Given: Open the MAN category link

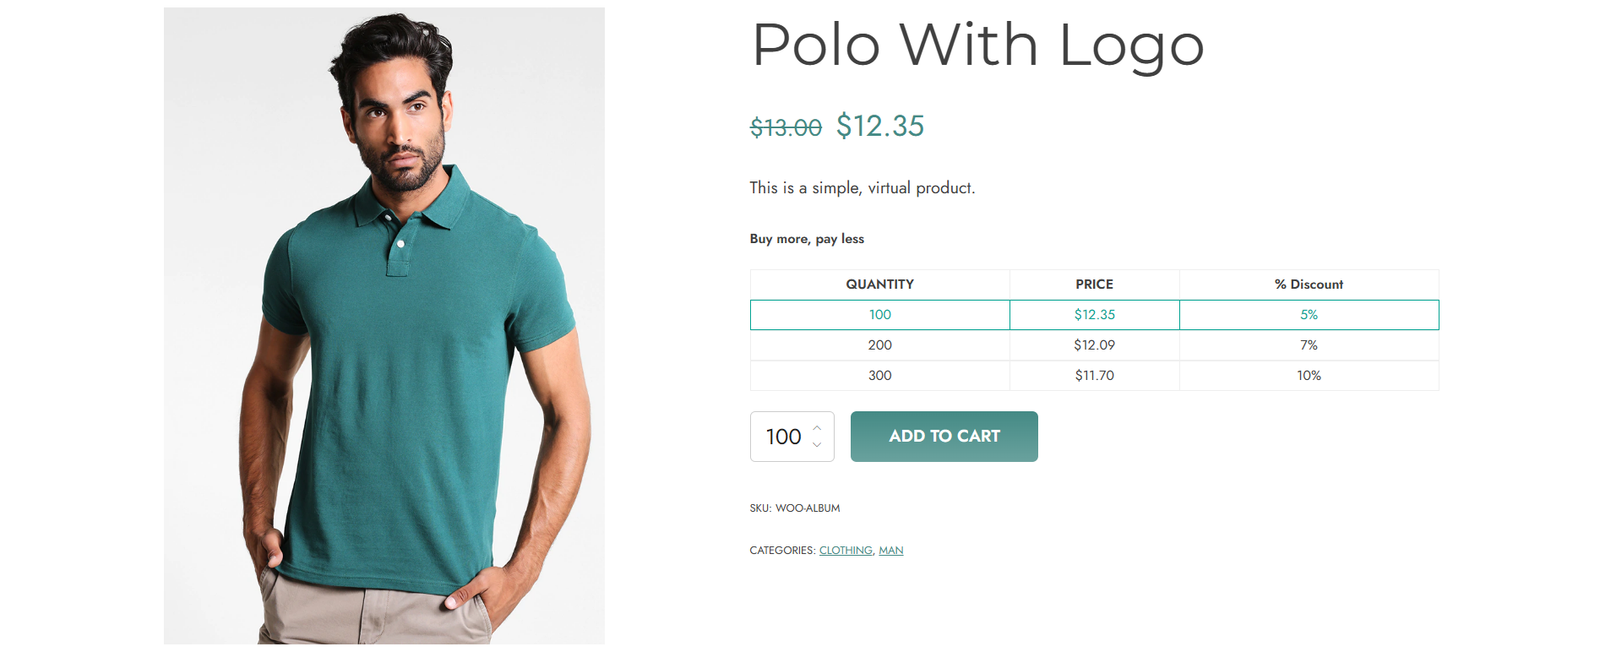Looking at the screenshot, I should [x=890, y=550].
